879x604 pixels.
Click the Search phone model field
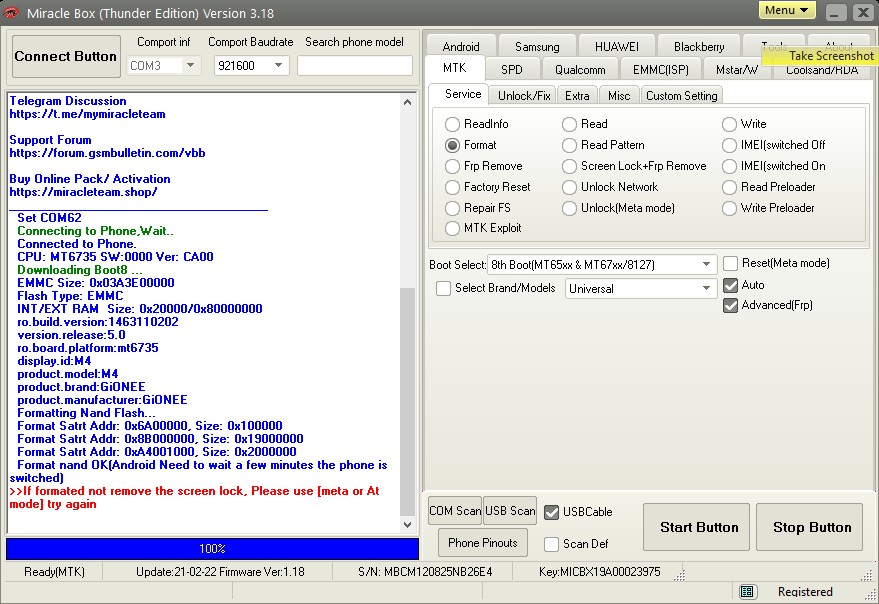[355, 66]
